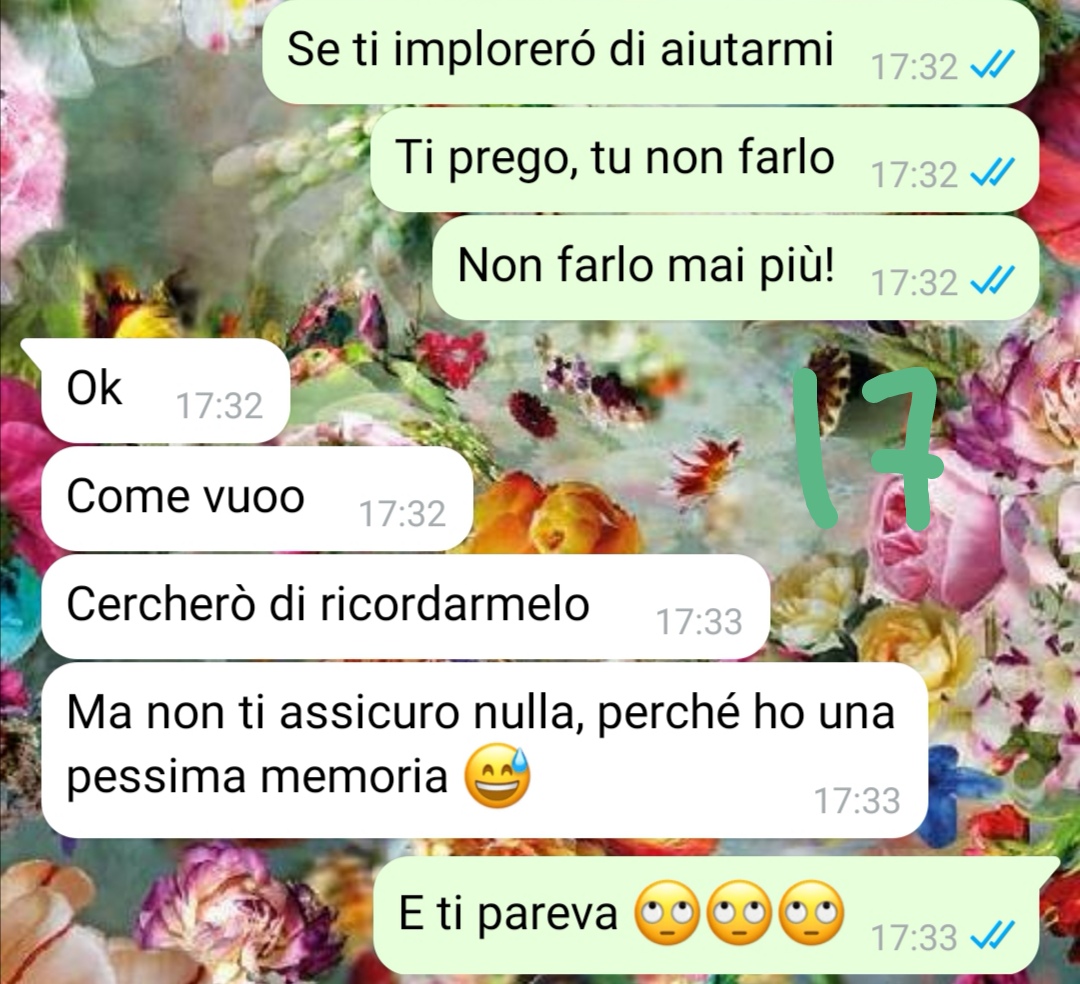Select the received 'Ok' message
1080x984 pixels.
point(165,390)
